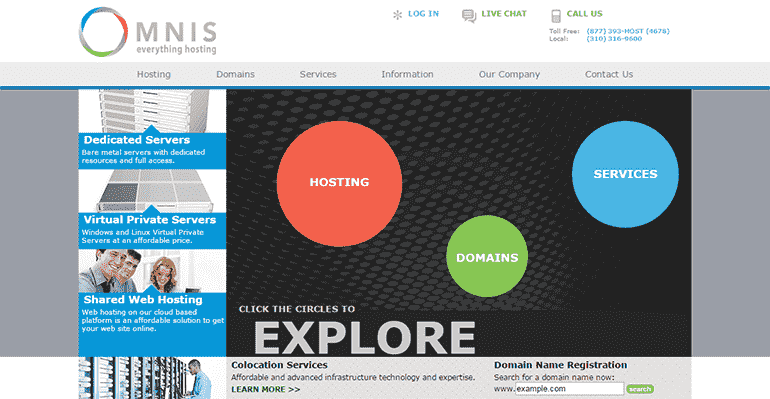This screenshot has width=770, height=399.
Task: Open the Our Company menu
Action: point(509,74)
